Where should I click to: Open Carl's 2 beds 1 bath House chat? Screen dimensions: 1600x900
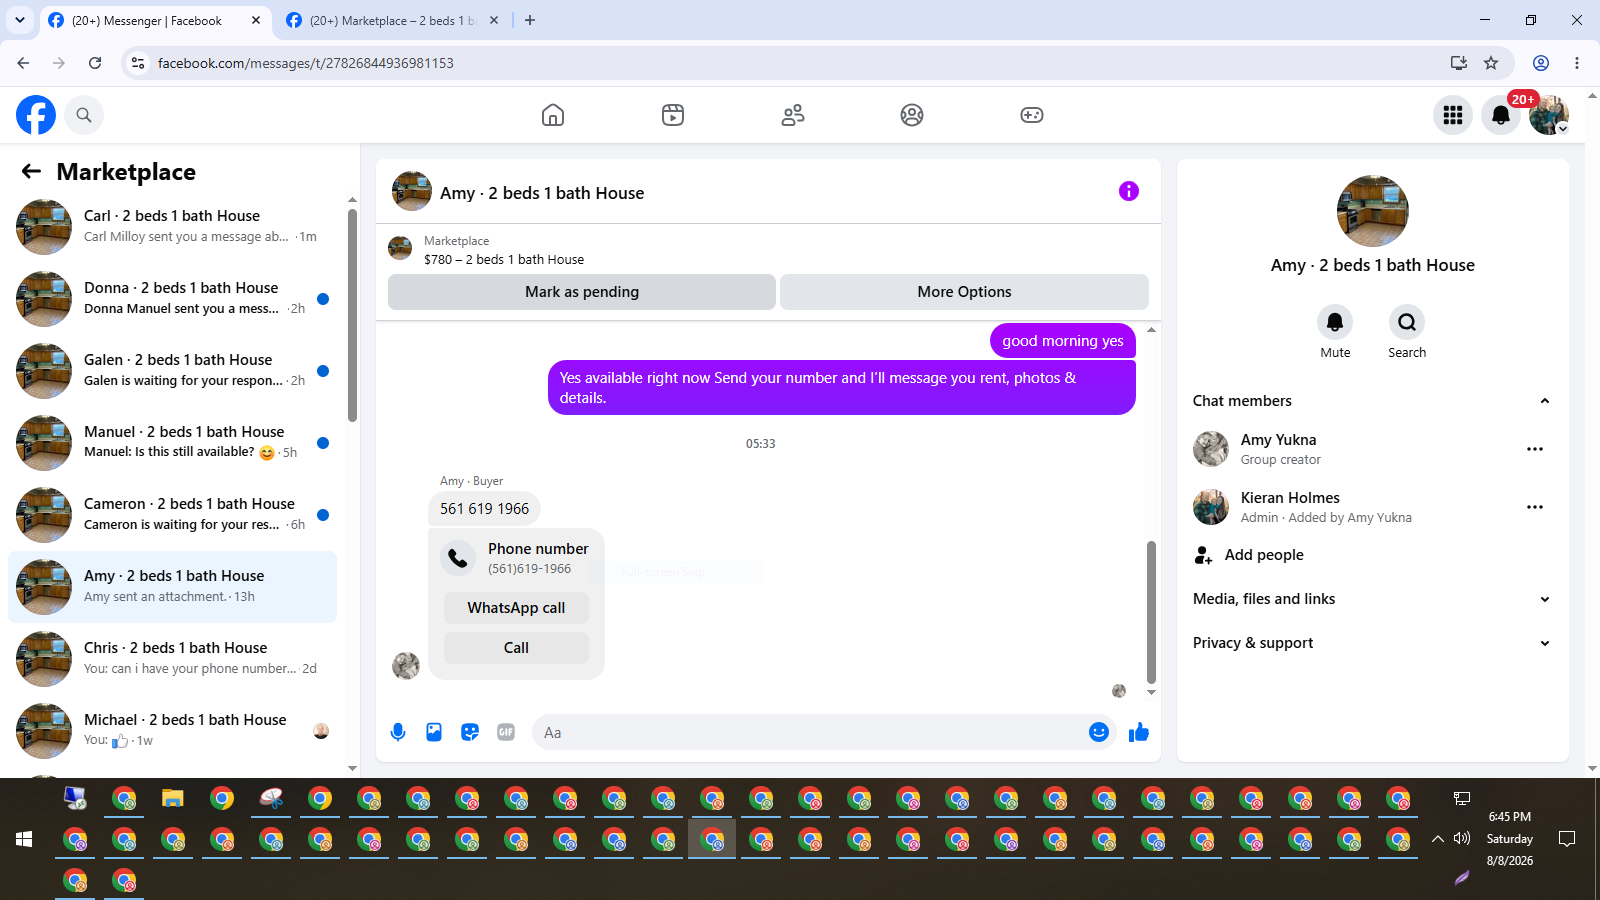[x=172, y=227]
